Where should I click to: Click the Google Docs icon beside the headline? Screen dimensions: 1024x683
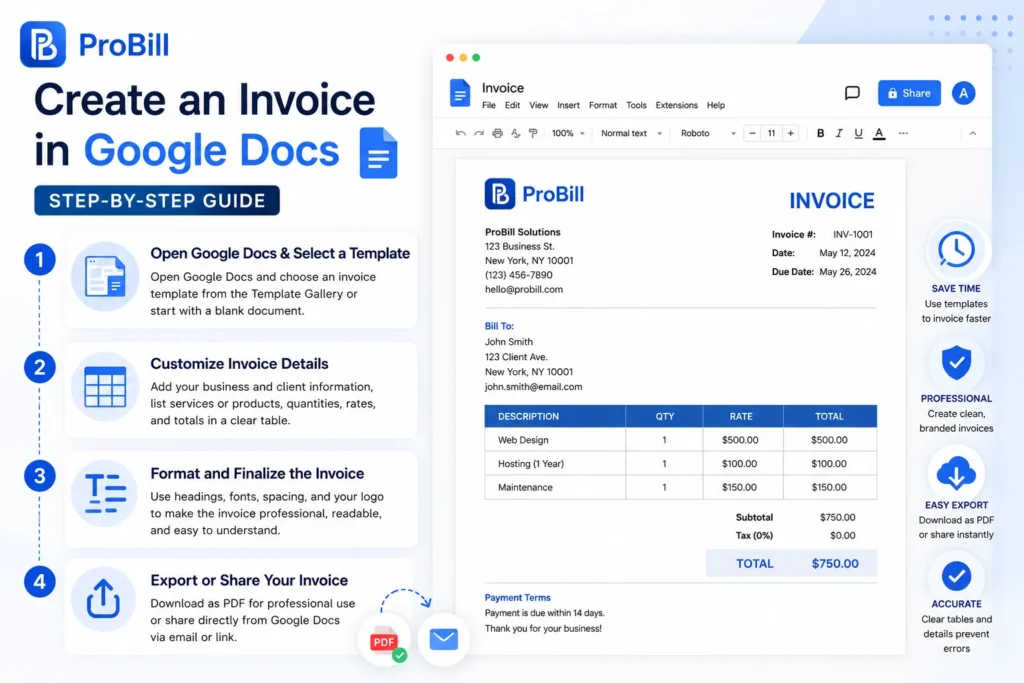(378, 153)
